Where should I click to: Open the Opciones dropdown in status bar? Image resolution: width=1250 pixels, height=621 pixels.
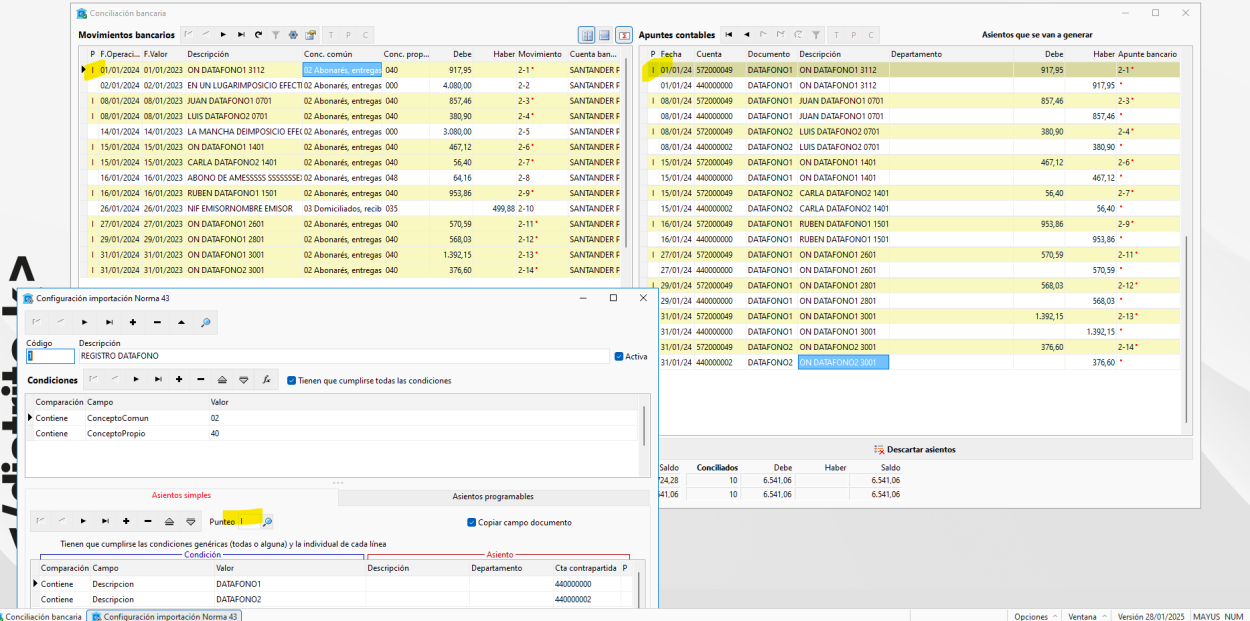pyautogui.click(x=1035, y=616)
